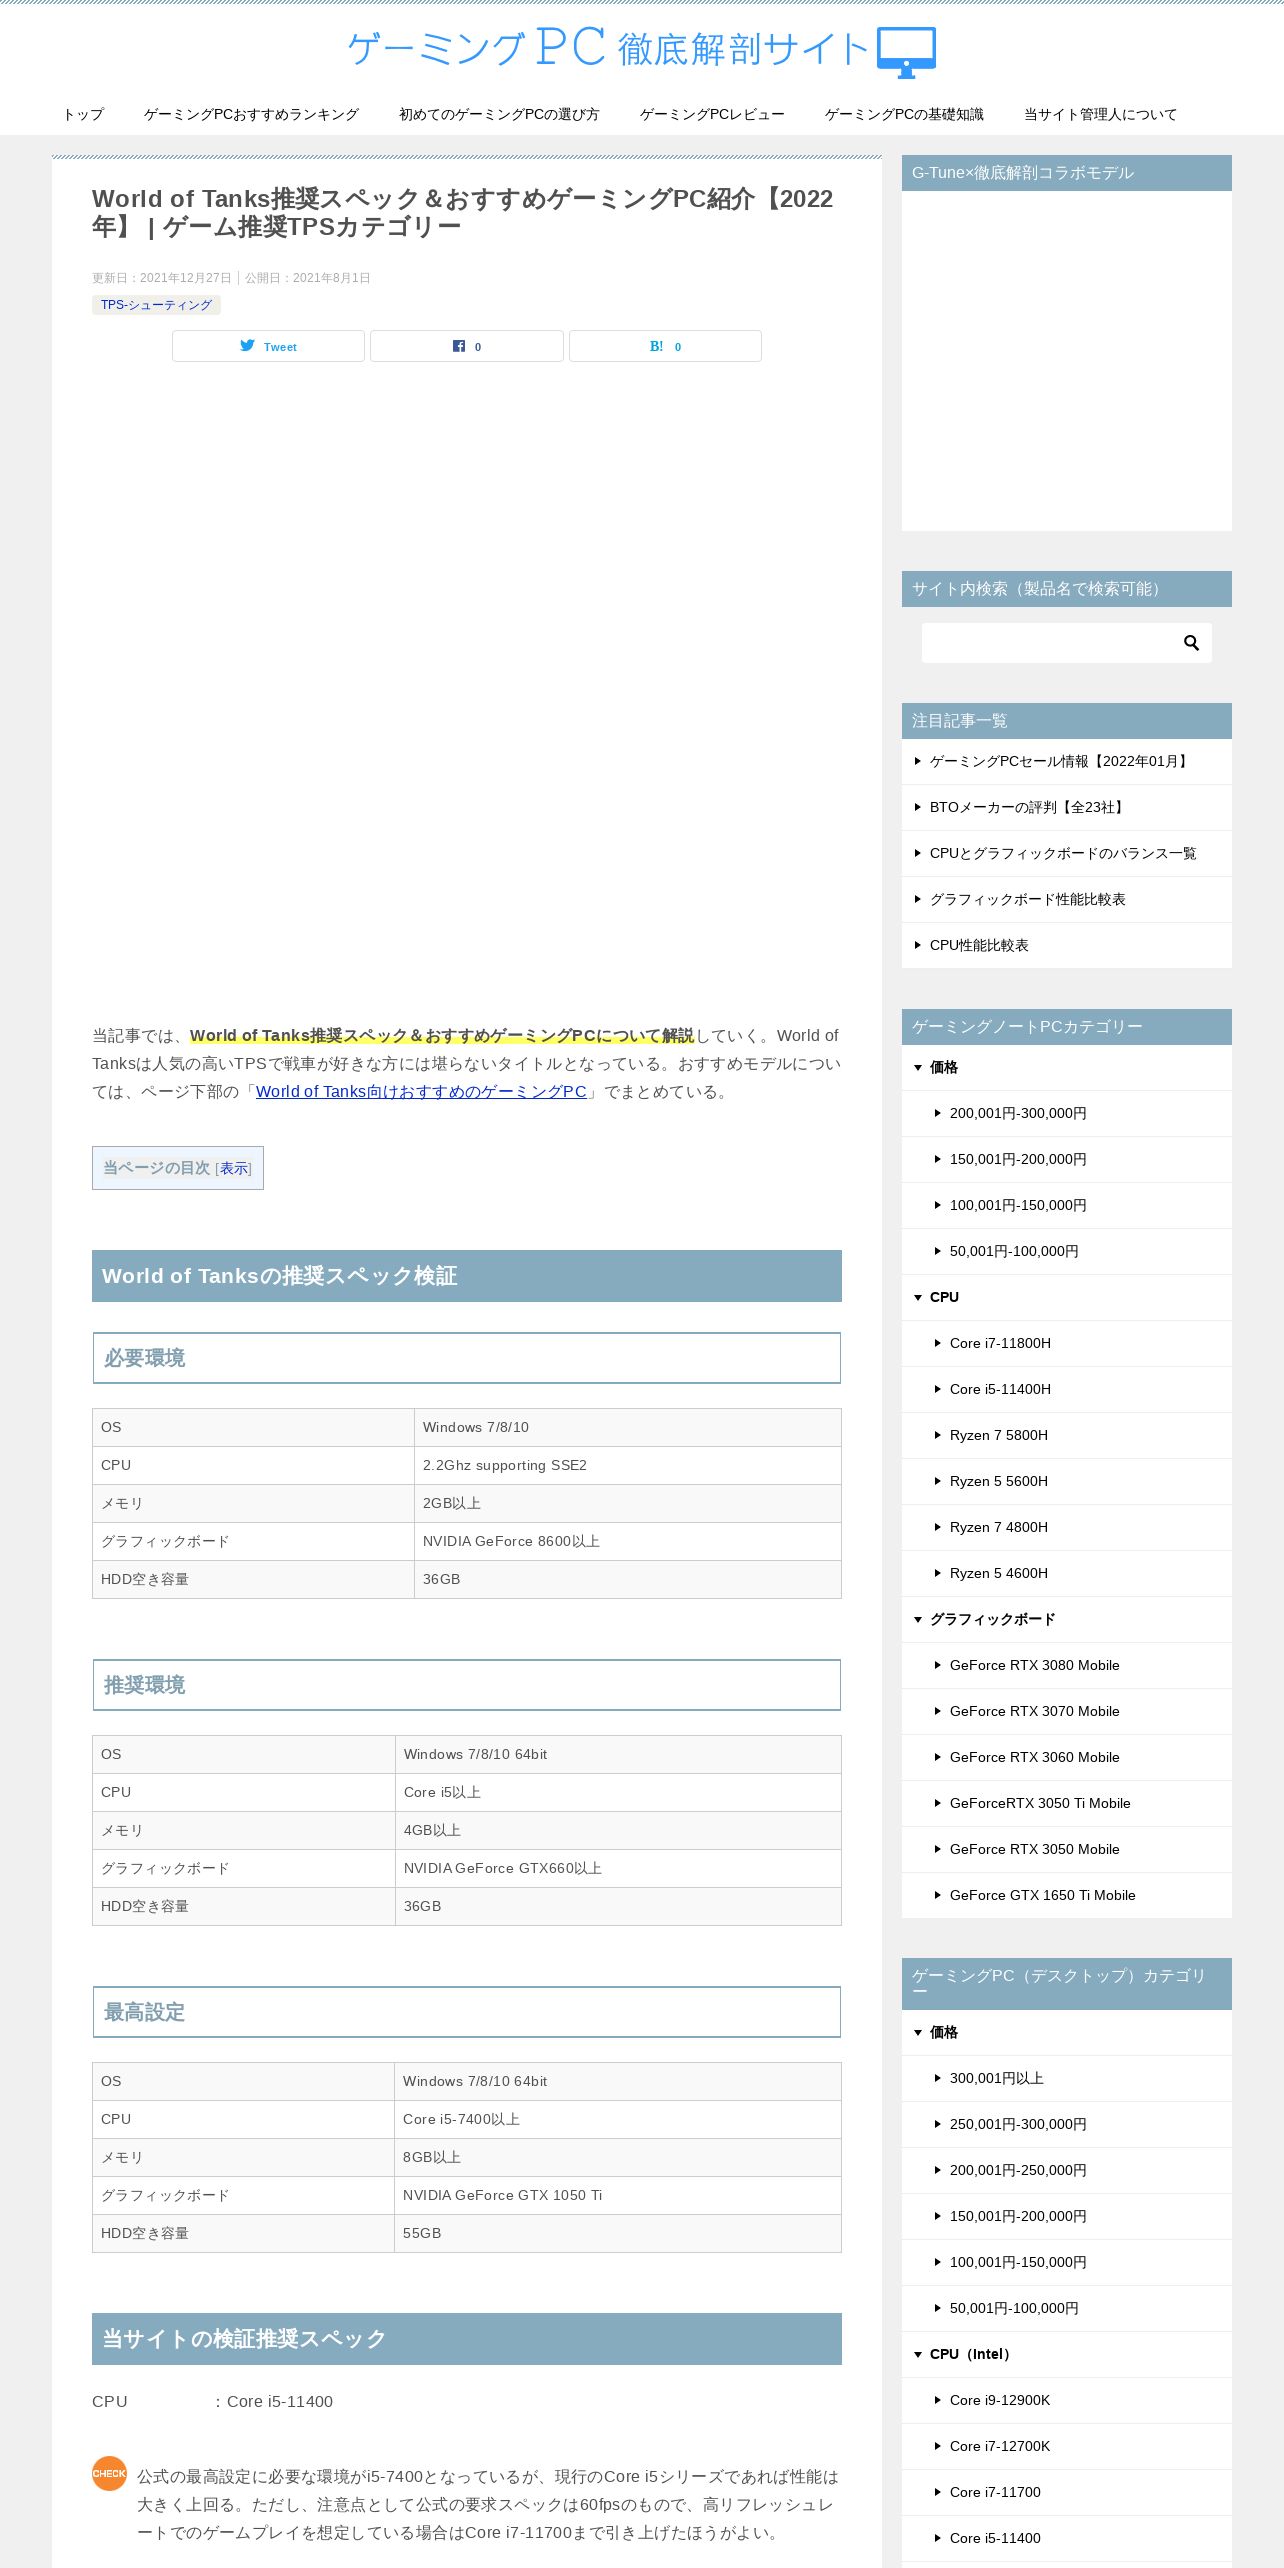Image resolution: width=1284 pixels, height=2568 pixels.
Task: Open ゲーミングPCの基礎知識 menu
Action: [904, 115]
